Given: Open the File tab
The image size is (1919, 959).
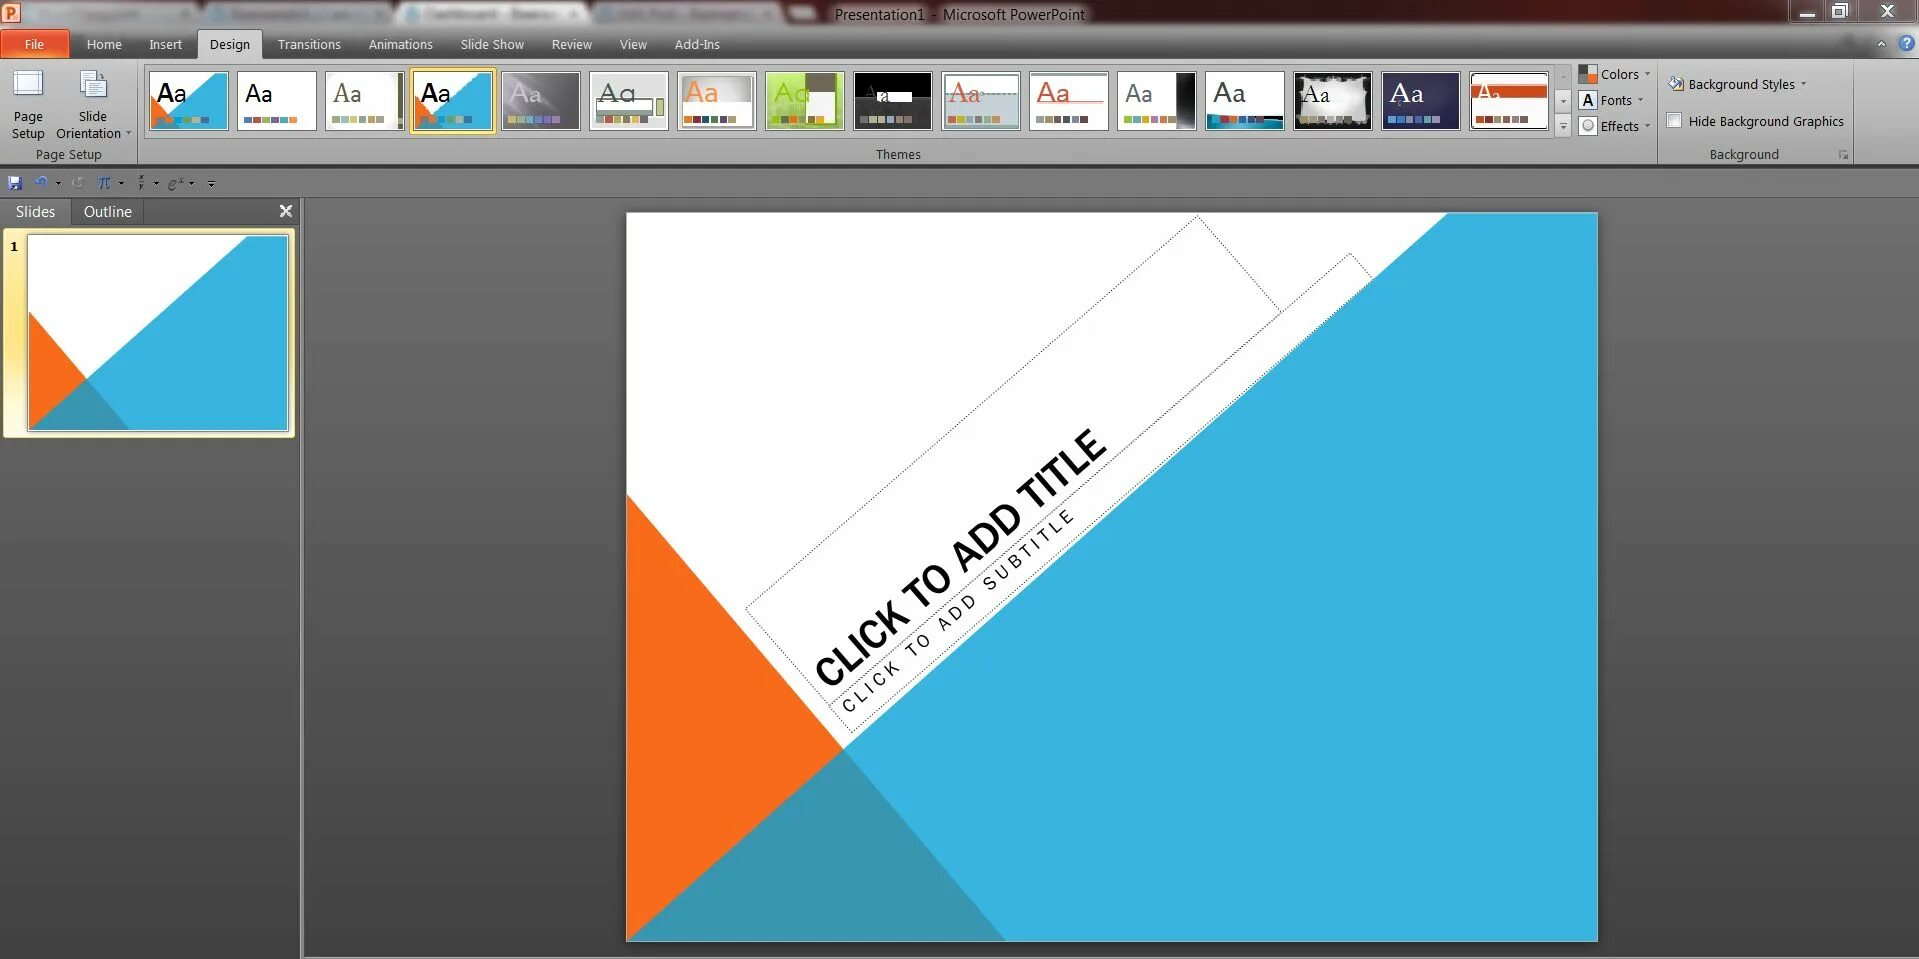Looking at the screenshot, I should [x=34, y=44].
